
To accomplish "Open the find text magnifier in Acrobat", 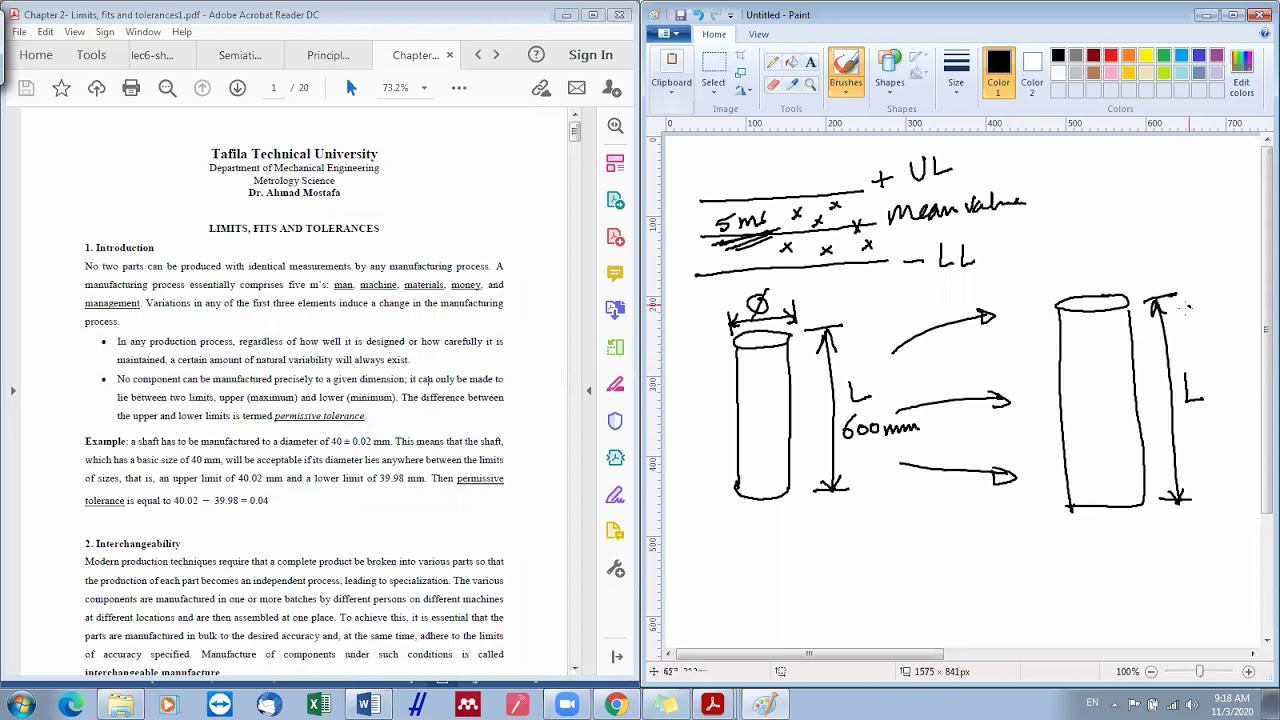I will pyautogui.click(x=167, y=88).
